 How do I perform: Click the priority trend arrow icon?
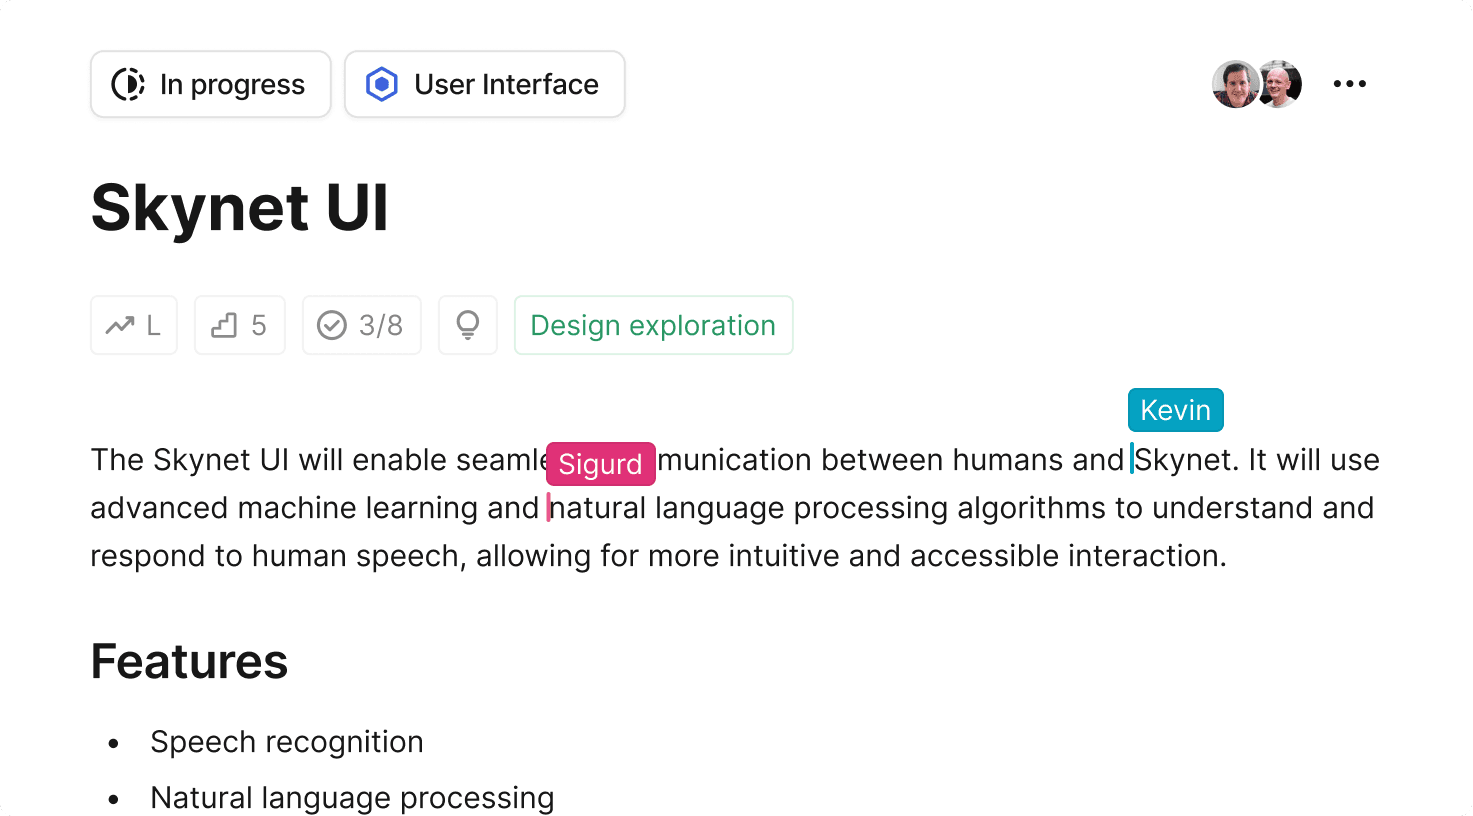[120, 325]
